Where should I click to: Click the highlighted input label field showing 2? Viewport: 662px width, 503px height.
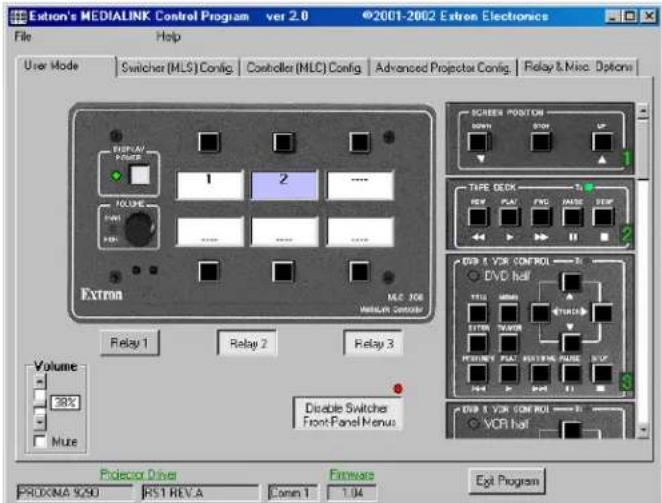tap(284, 185)
